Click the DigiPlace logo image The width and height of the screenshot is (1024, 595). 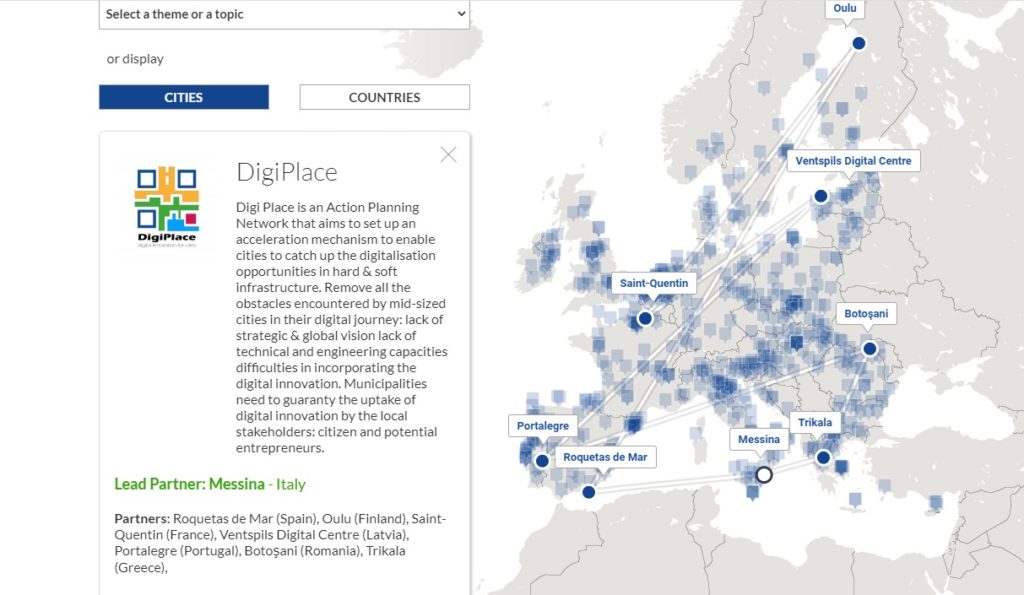(167, 206)
